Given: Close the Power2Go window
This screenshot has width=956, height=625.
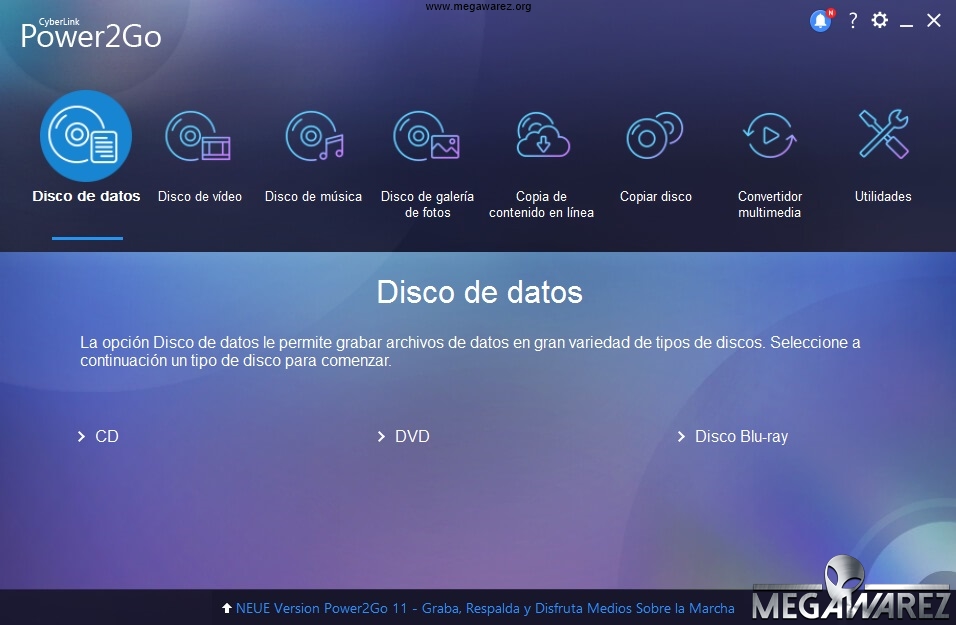Looking at the screenshot, I should pos(933,20).
